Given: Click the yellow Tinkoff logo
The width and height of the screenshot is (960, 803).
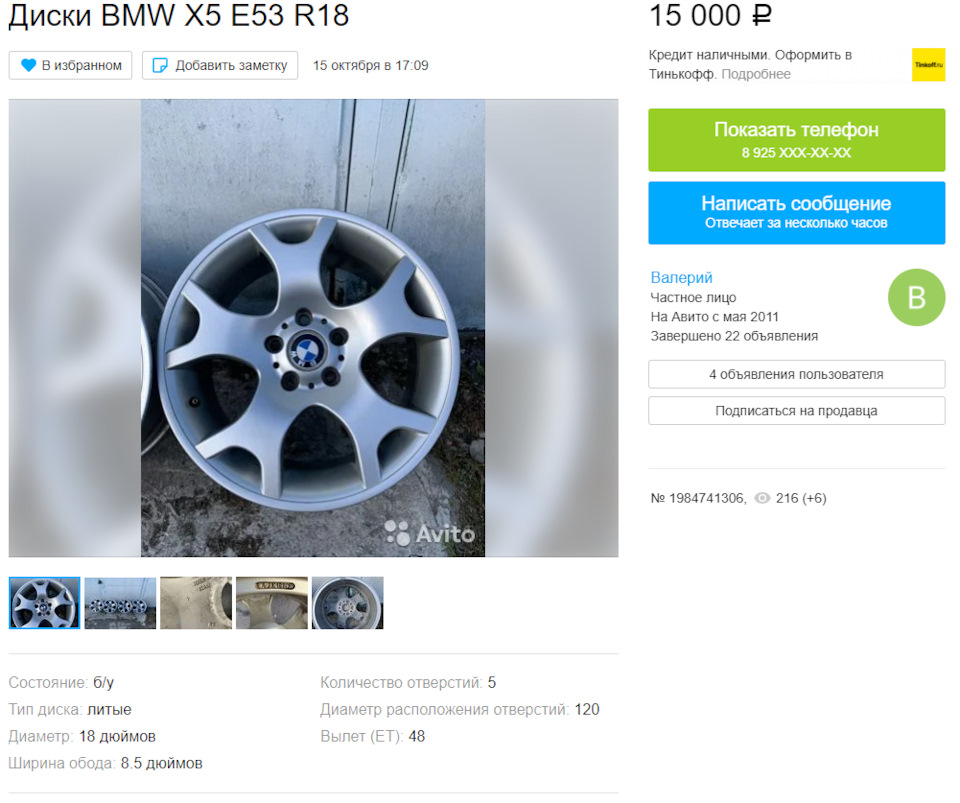Looking at the screenshot, I should point(928,64).
